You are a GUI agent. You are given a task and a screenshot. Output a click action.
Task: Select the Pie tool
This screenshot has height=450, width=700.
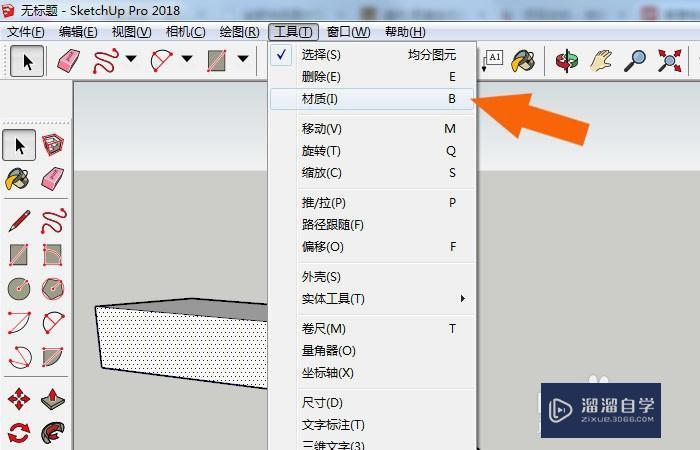click(x=53, y=357)
